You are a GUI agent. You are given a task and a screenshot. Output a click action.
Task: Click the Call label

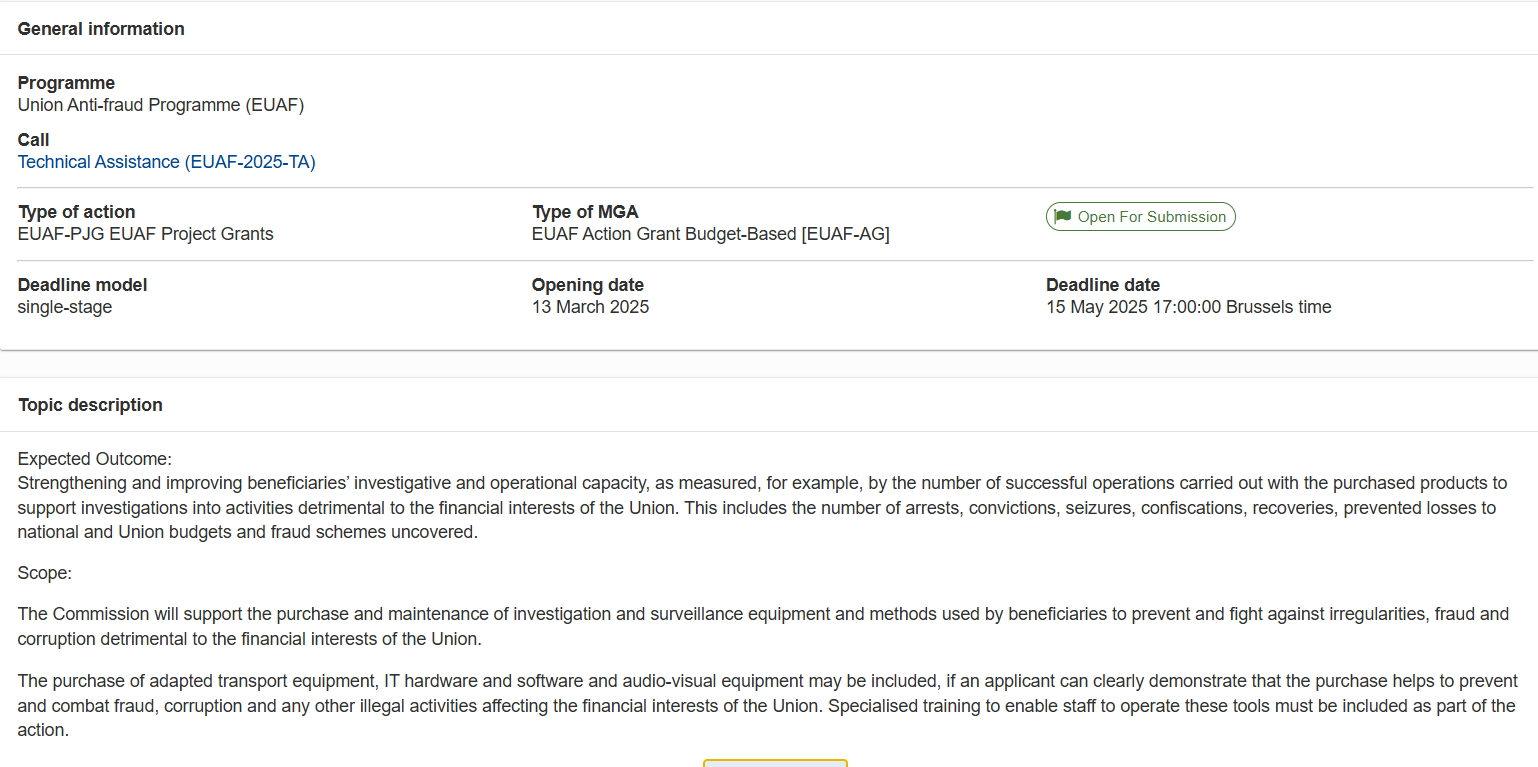(34, 140)
